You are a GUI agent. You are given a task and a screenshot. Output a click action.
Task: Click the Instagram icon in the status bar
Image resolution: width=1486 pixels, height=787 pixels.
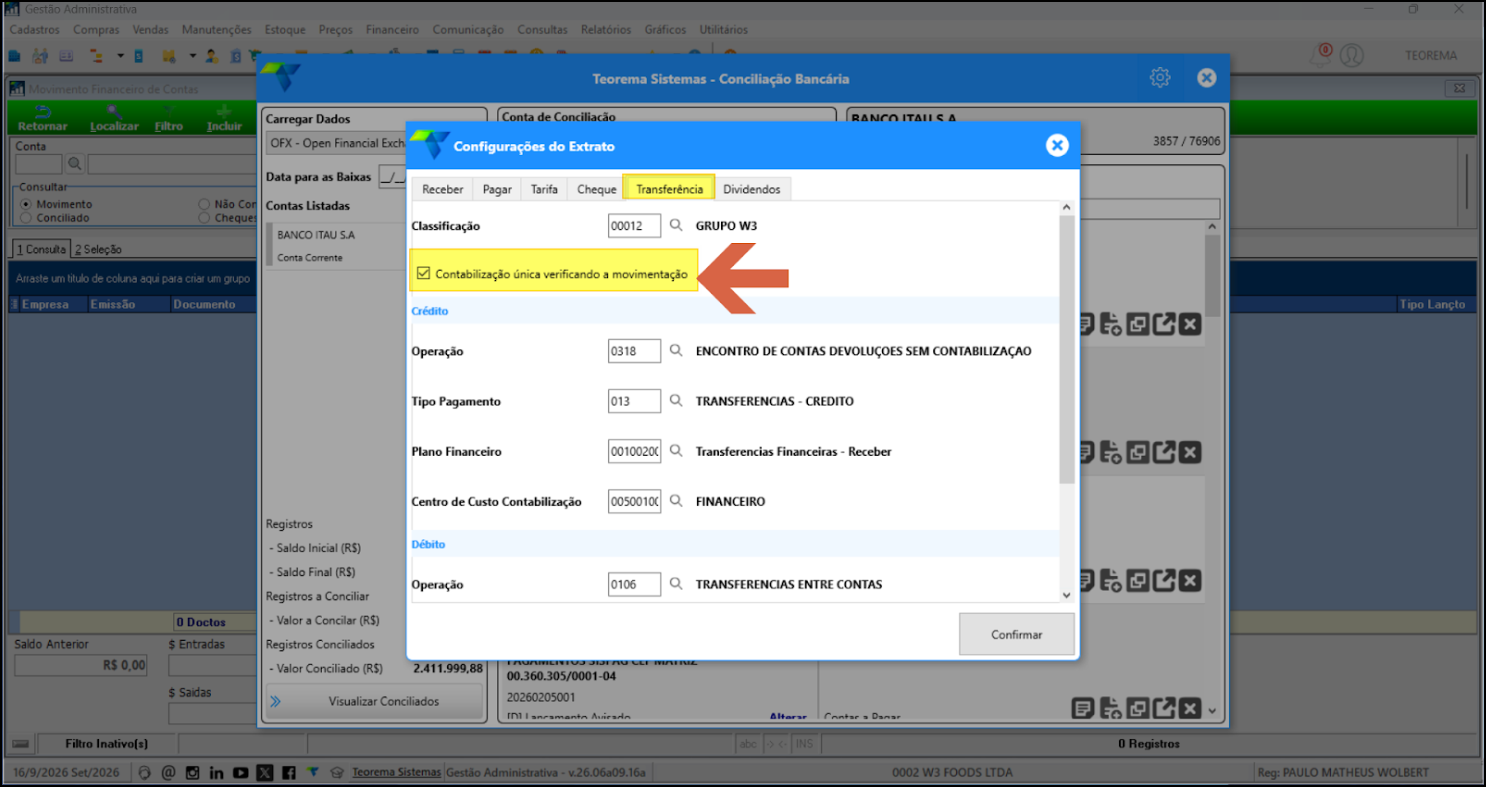pyautogui.click(x=191, y=772)
